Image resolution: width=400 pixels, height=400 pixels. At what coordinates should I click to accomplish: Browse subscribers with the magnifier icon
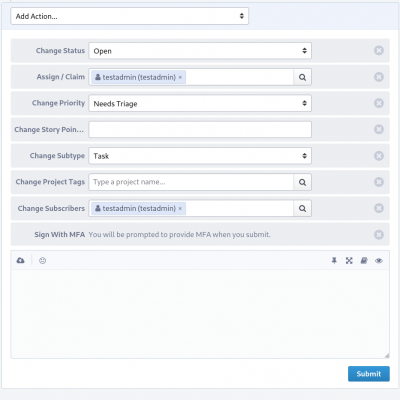[302, 208]
